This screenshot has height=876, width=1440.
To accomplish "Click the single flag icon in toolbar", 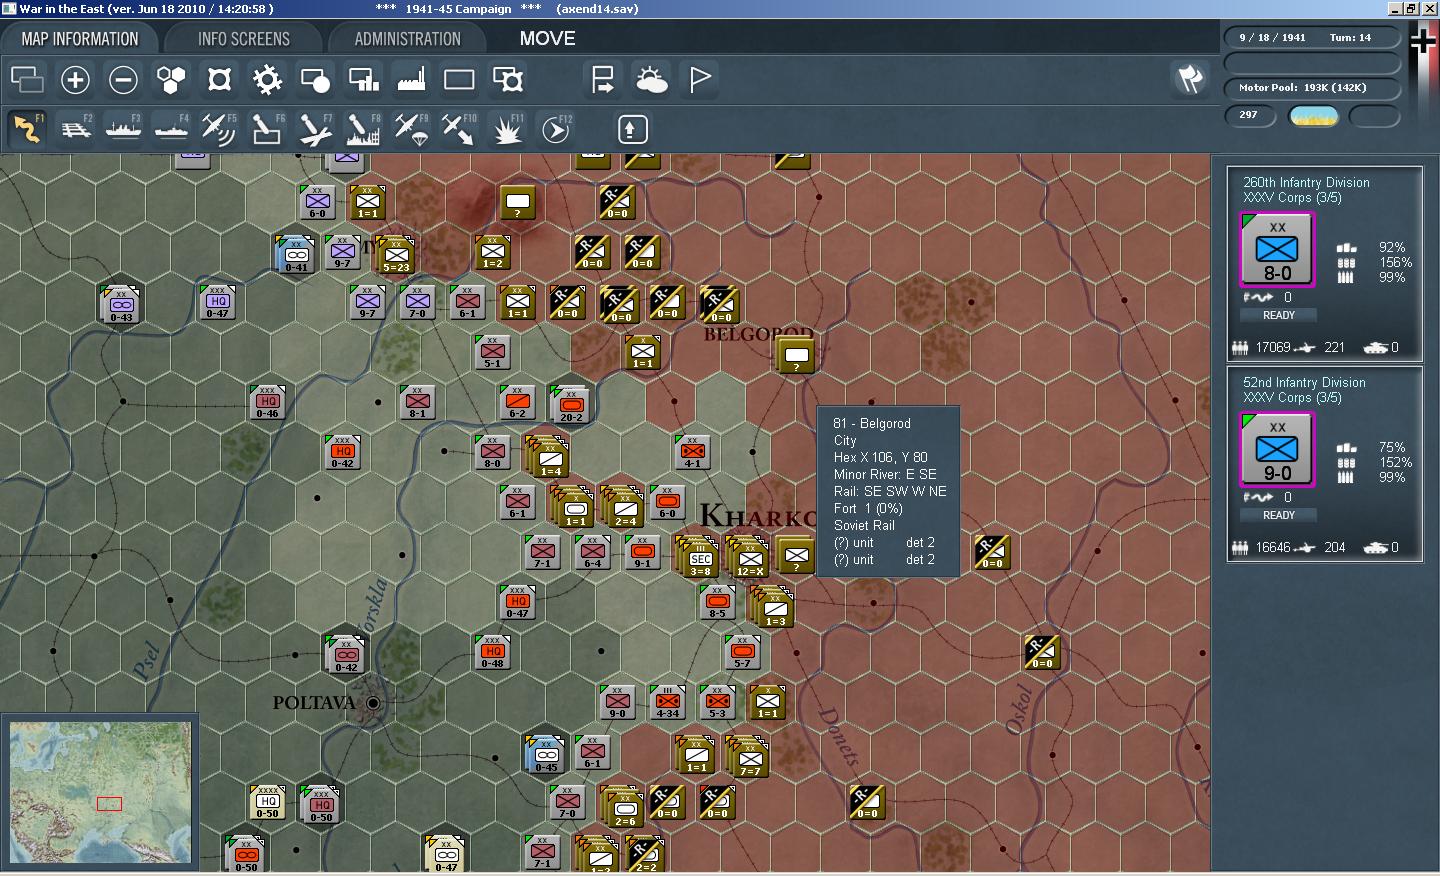I will tap(700, 79).
